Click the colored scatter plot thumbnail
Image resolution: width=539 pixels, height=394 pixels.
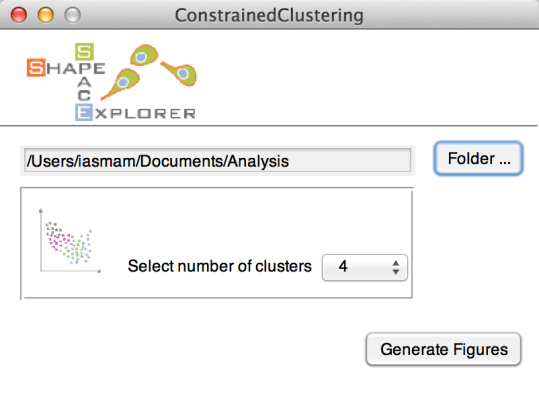click(70, 241)
